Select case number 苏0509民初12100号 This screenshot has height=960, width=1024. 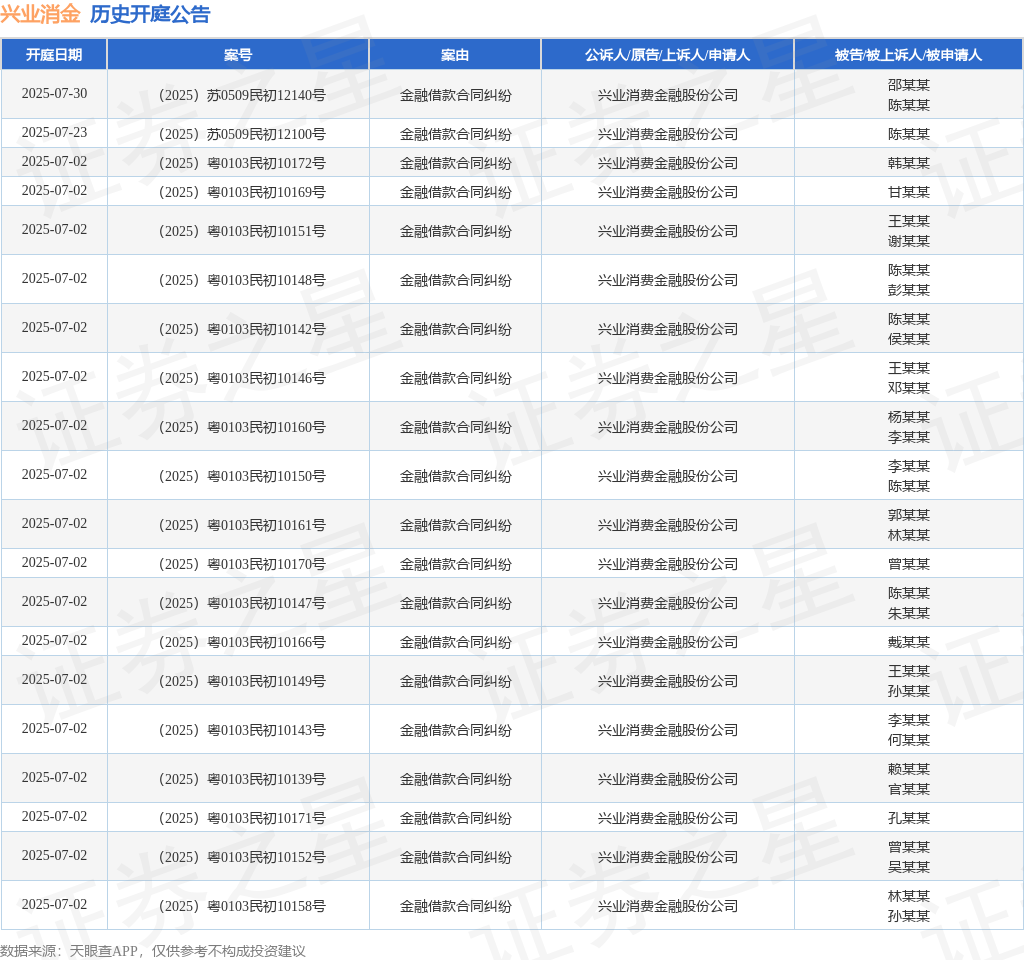pos(242,135)
